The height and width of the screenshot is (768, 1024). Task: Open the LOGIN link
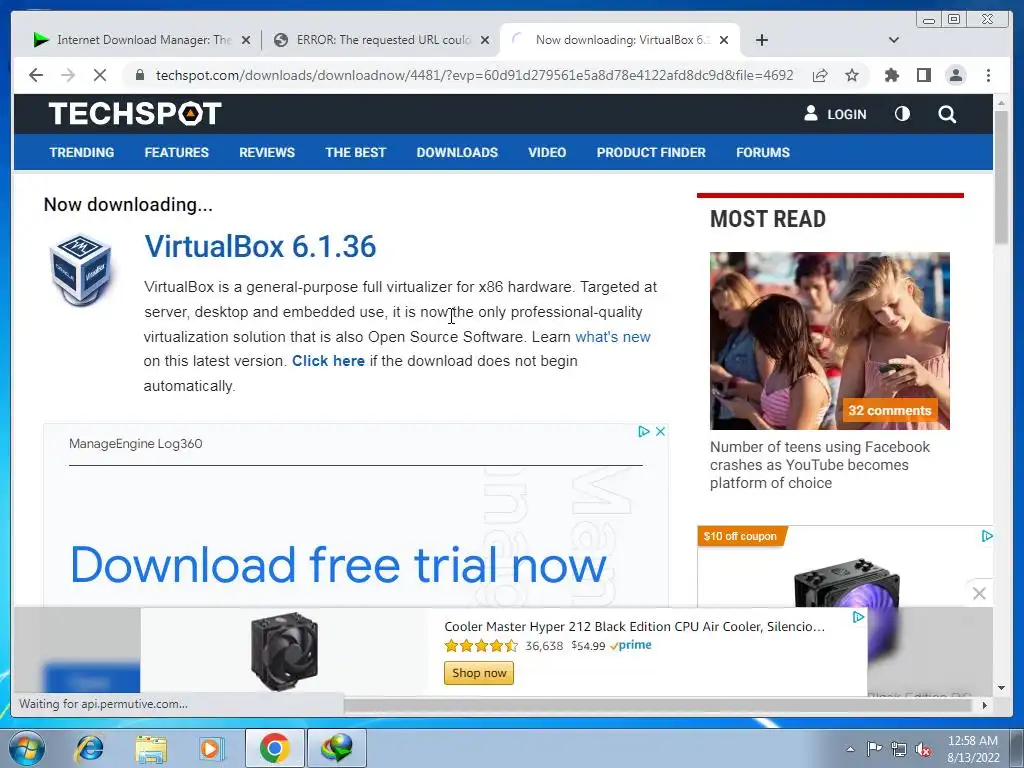tap(835, 114)
